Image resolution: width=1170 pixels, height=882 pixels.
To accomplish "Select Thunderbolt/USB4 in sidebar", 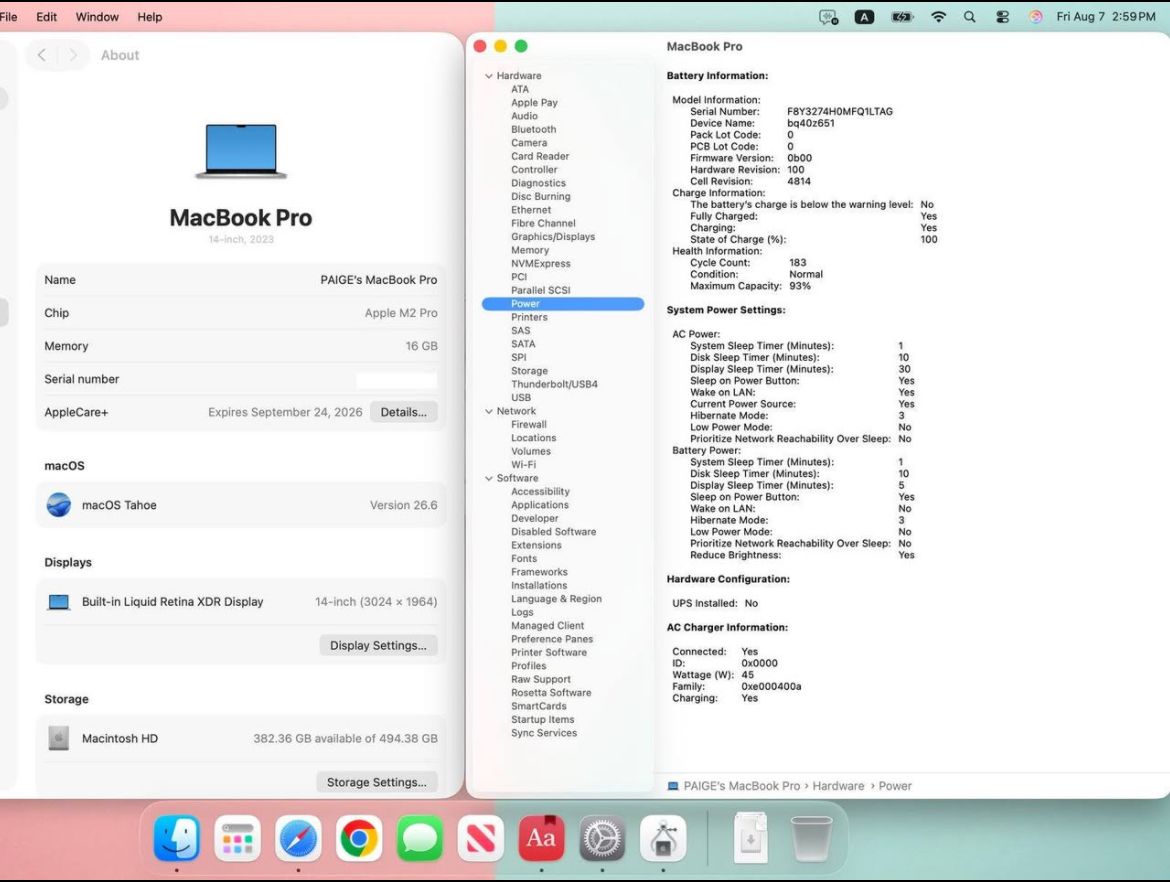I will pos(554,384).
